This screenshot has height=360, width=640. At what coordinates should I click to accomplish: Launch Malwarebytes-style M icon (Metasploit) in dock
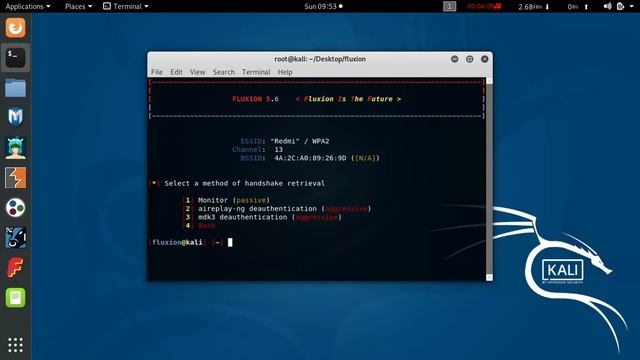click(x=16, y=118)
